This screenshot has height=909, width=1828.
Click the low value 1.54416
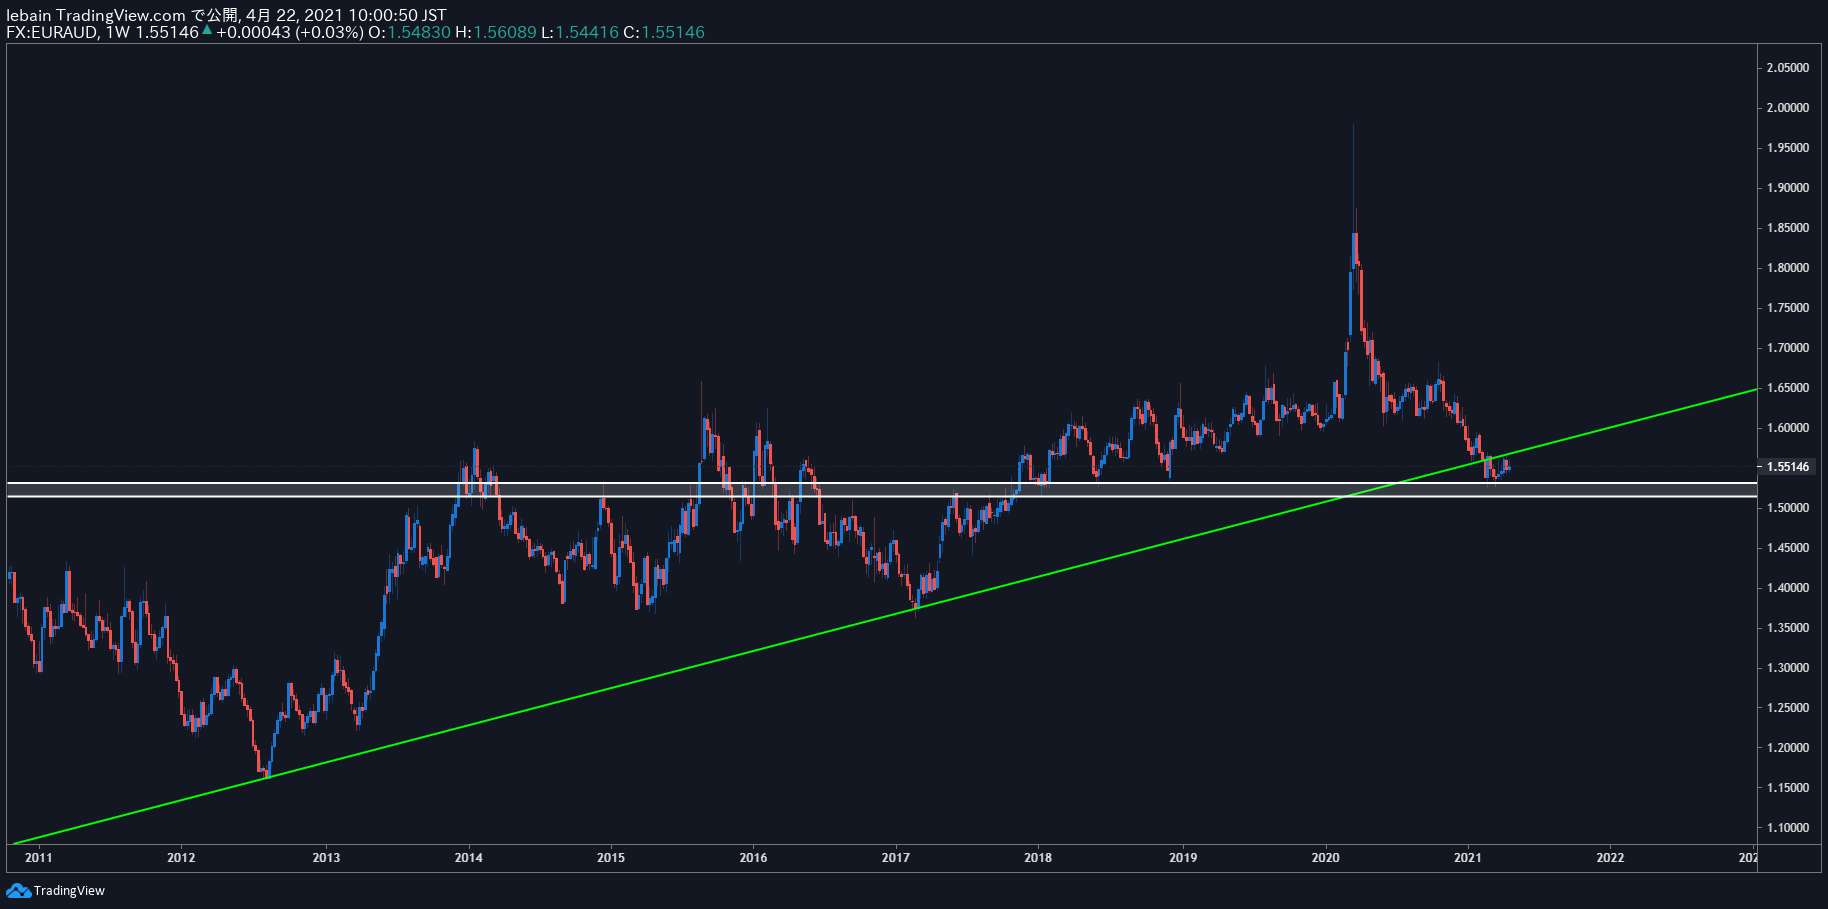(x=587, y=32)
